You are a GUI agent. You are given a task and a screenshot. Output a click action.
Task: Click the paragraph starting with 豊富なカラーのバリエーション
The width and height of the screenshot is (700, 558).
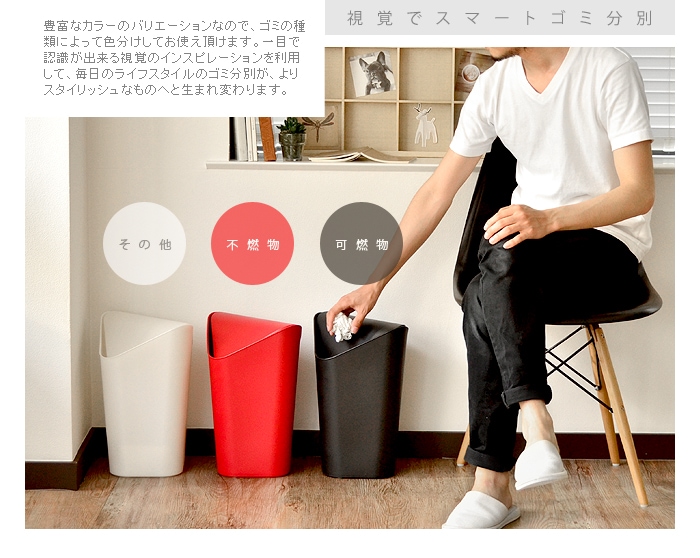tap(174, 58)
